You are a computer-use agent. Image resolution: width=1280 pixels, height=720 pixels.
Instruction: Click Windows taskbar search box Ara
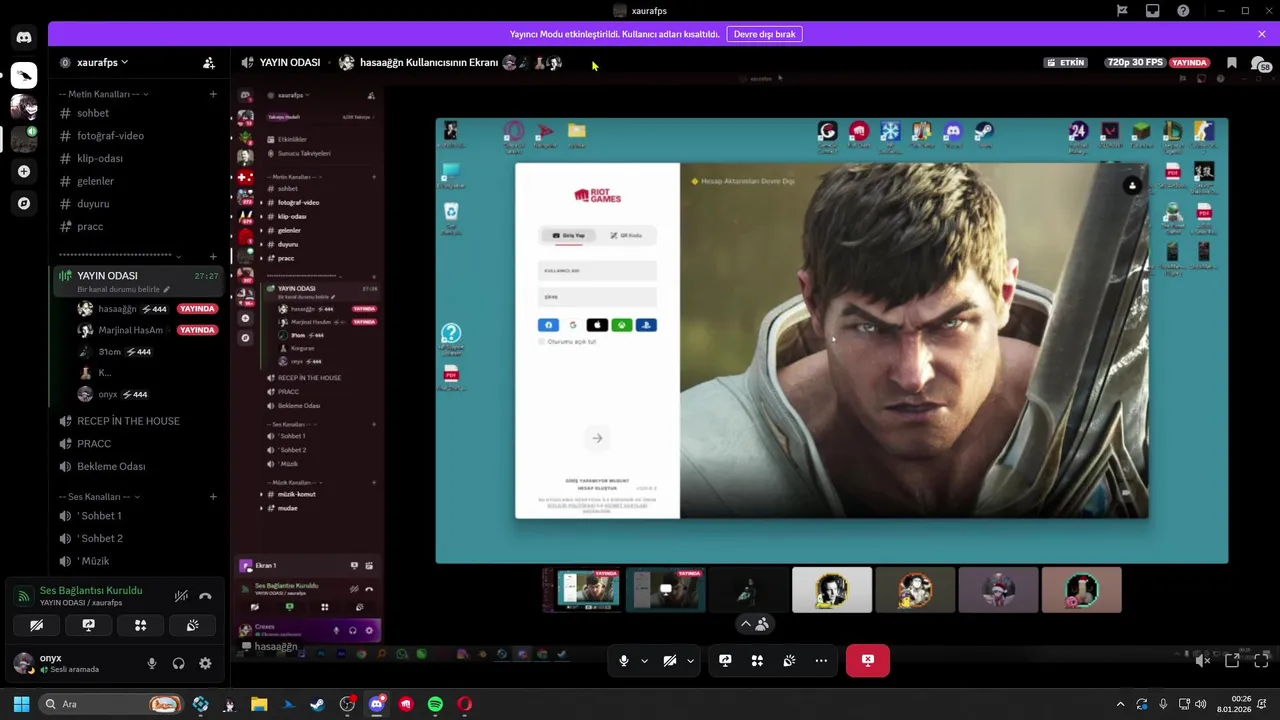[112, 704]
